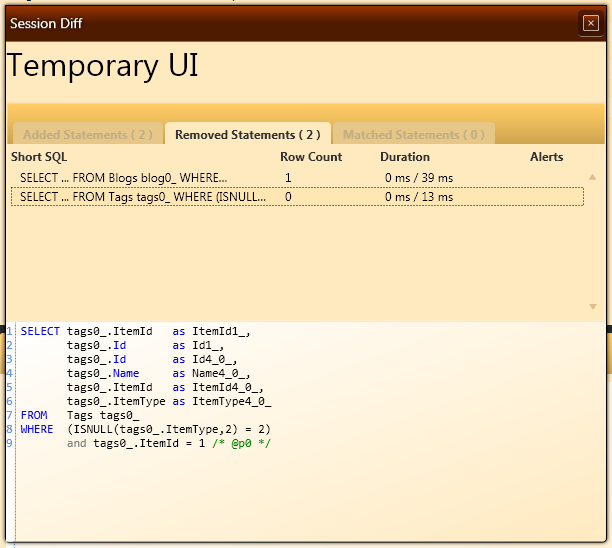Open the Matched Statements tab

point(413,135)
